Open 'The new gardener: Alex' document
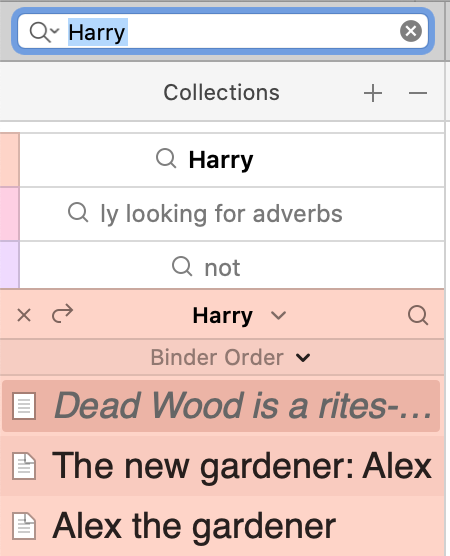 pos(222,466)
